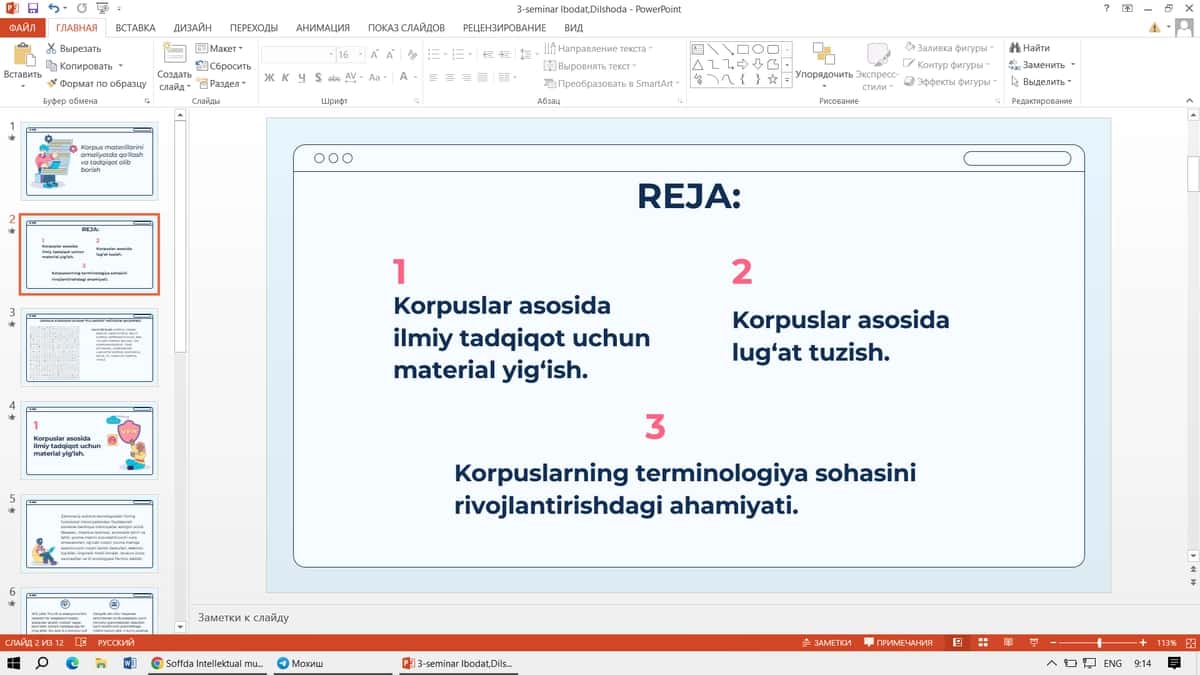The image size is (1200, 675).
Task: Toggle italic К formatting
Action: [x=286, y=77]
